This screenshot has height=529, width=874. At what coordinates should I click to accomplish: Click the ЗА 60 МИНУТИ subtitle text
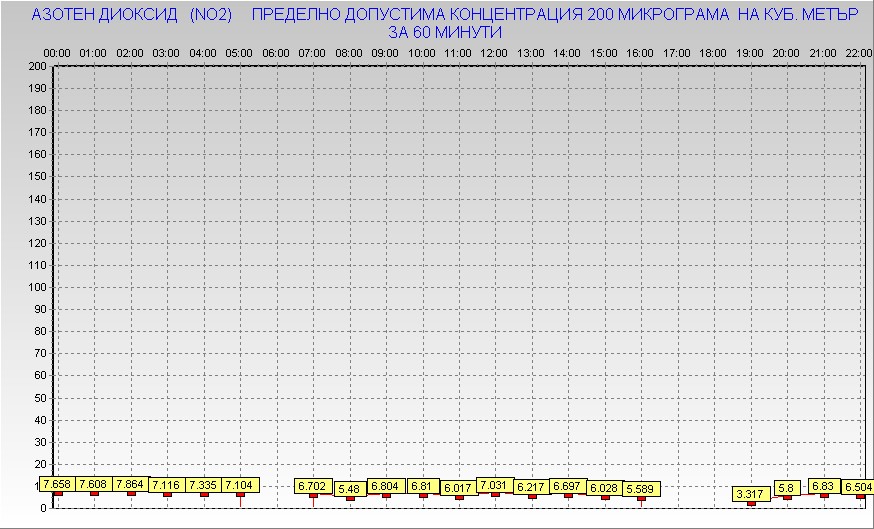pyautogui.click(x=444, y=32)
